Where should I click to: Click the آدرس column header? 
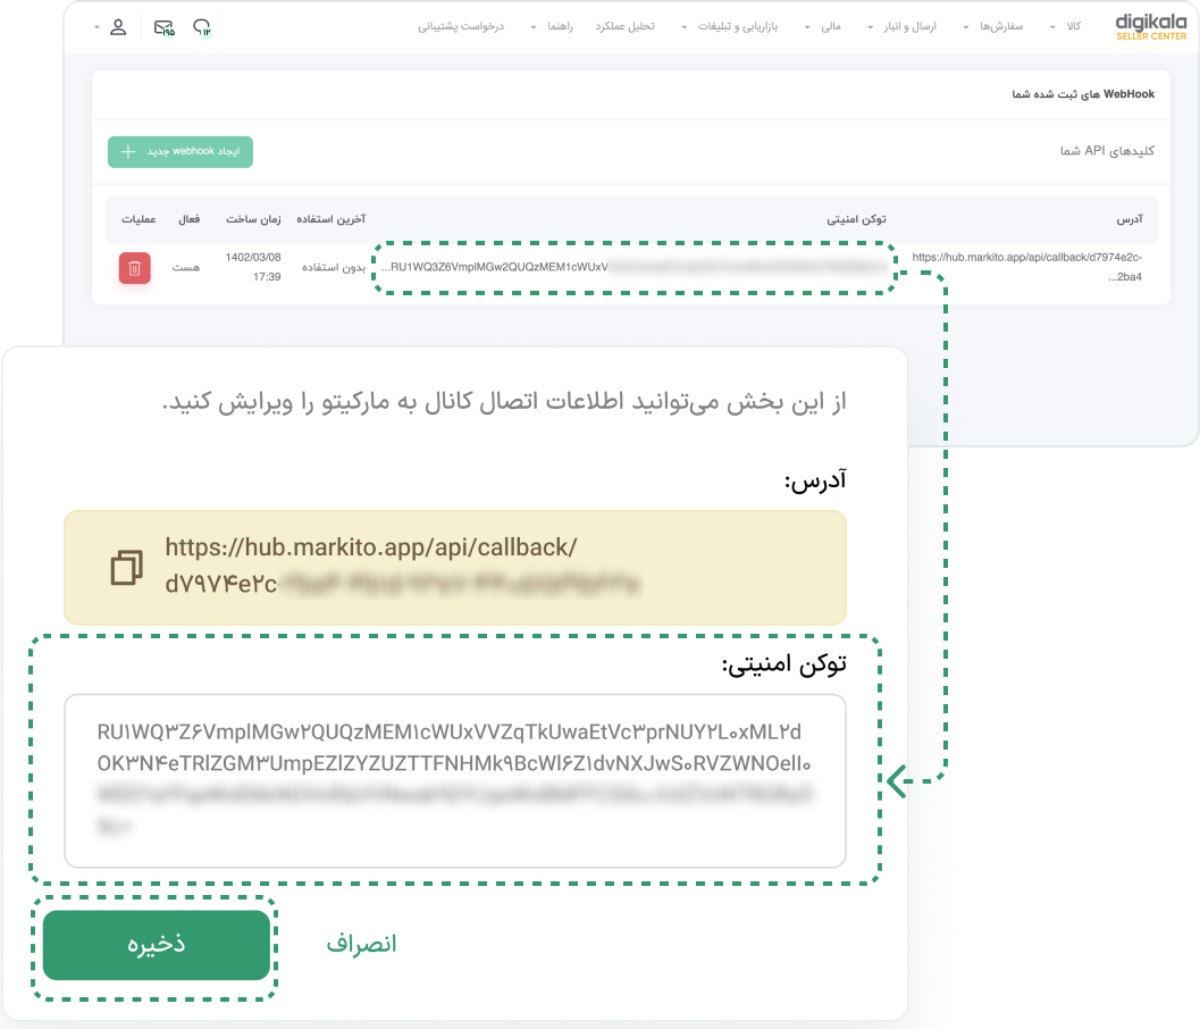[1129, 219]
